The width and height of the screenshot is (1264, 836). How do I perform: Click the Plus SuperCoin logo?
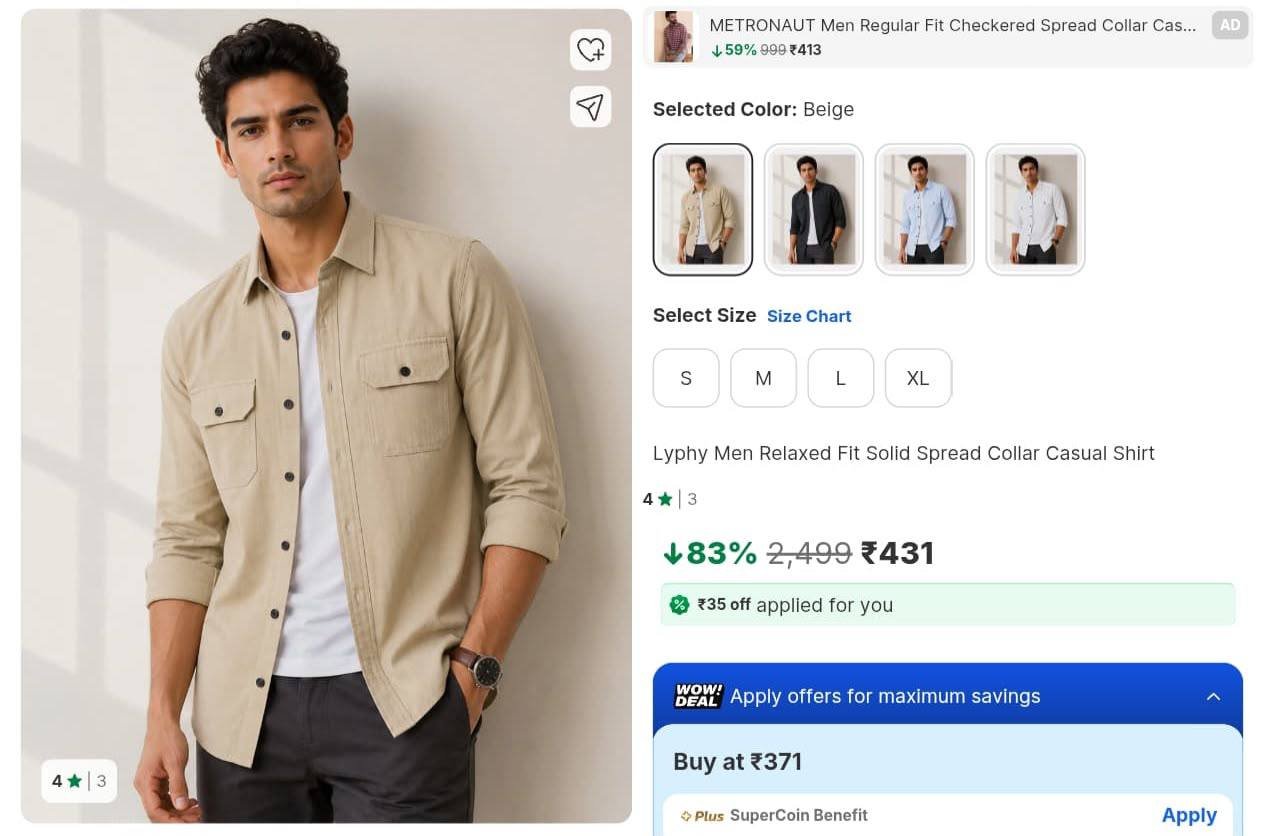[x=702, y=816]
